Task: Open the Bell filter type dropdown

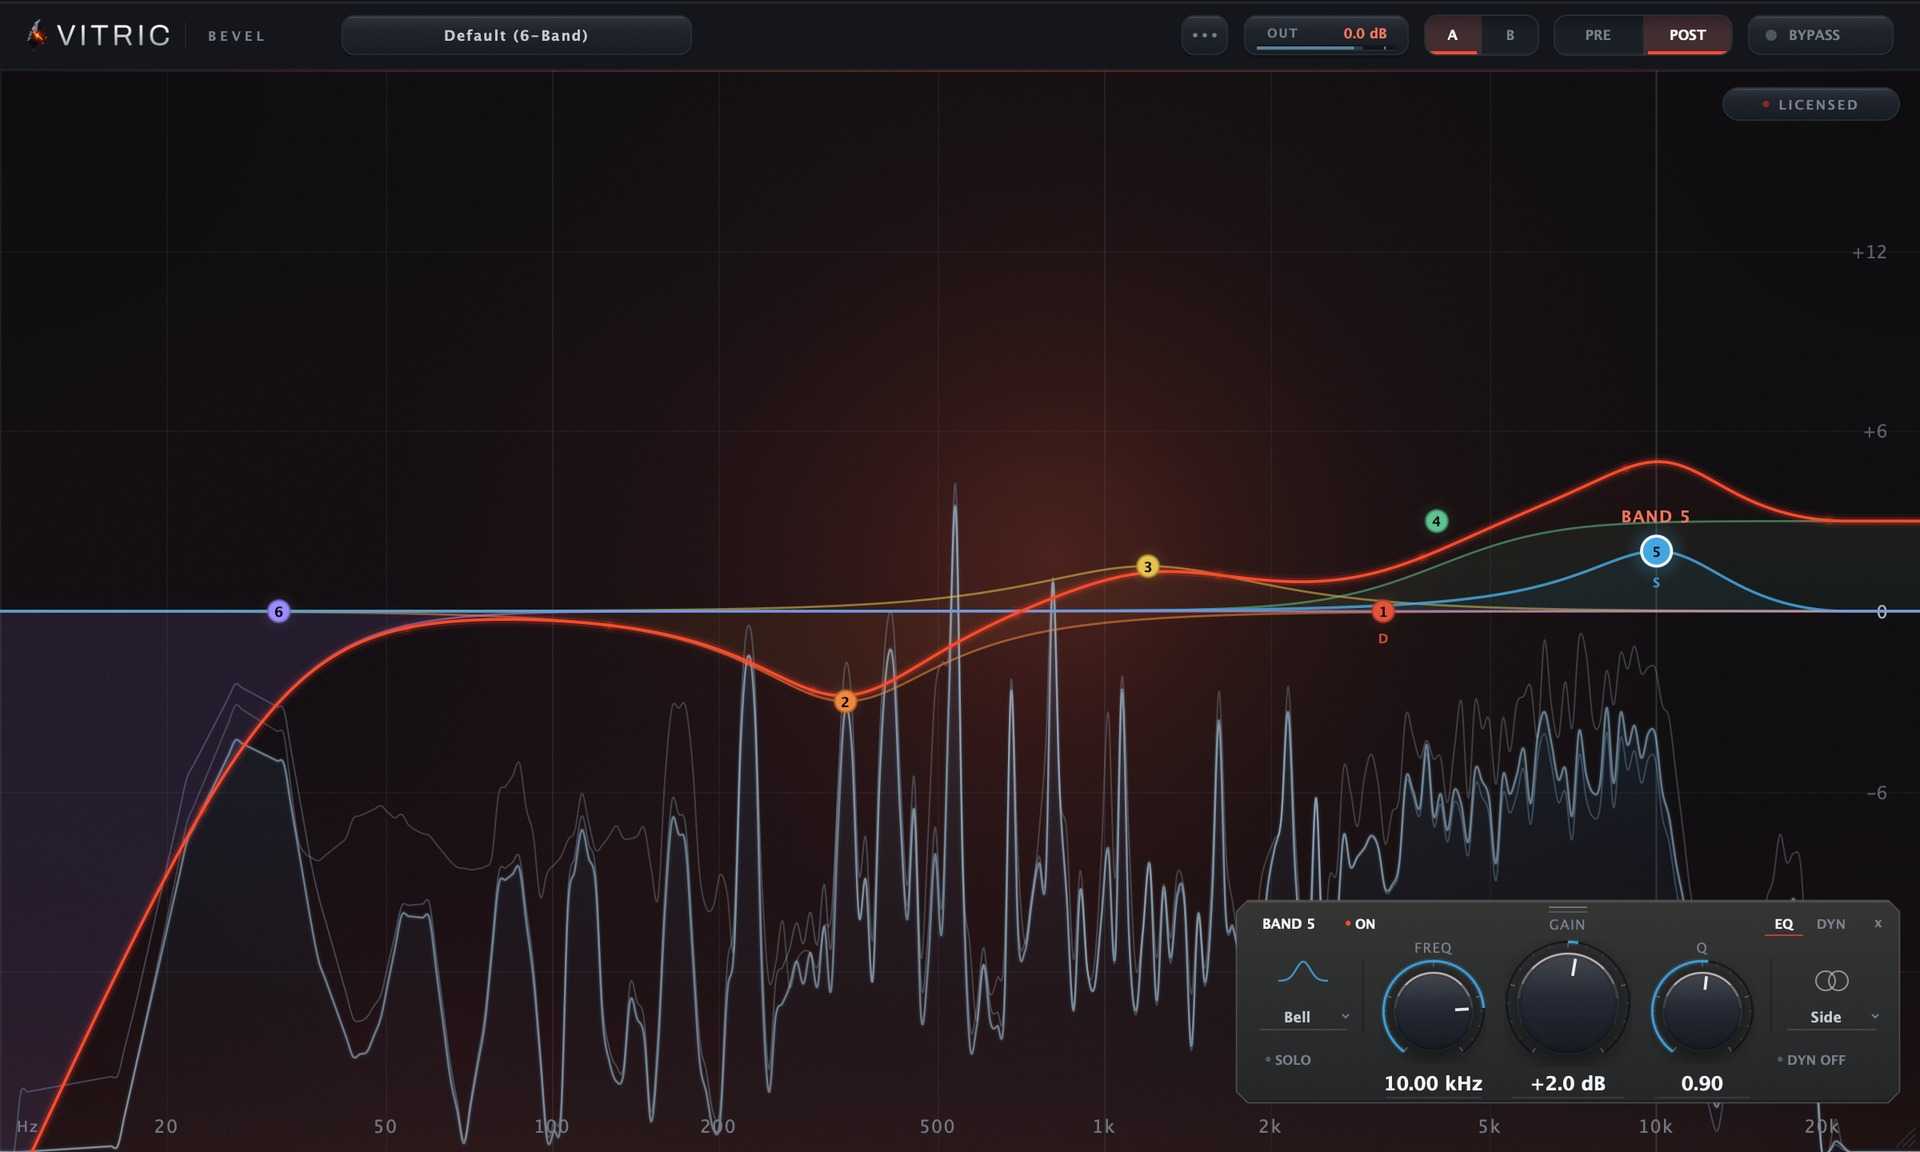Action: click(1304, 1017)
